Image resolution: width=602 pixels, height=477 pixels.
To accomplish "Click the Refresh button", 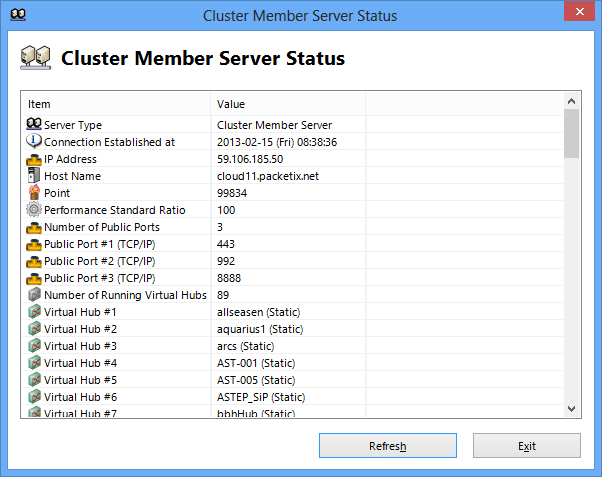I will 387,446.
